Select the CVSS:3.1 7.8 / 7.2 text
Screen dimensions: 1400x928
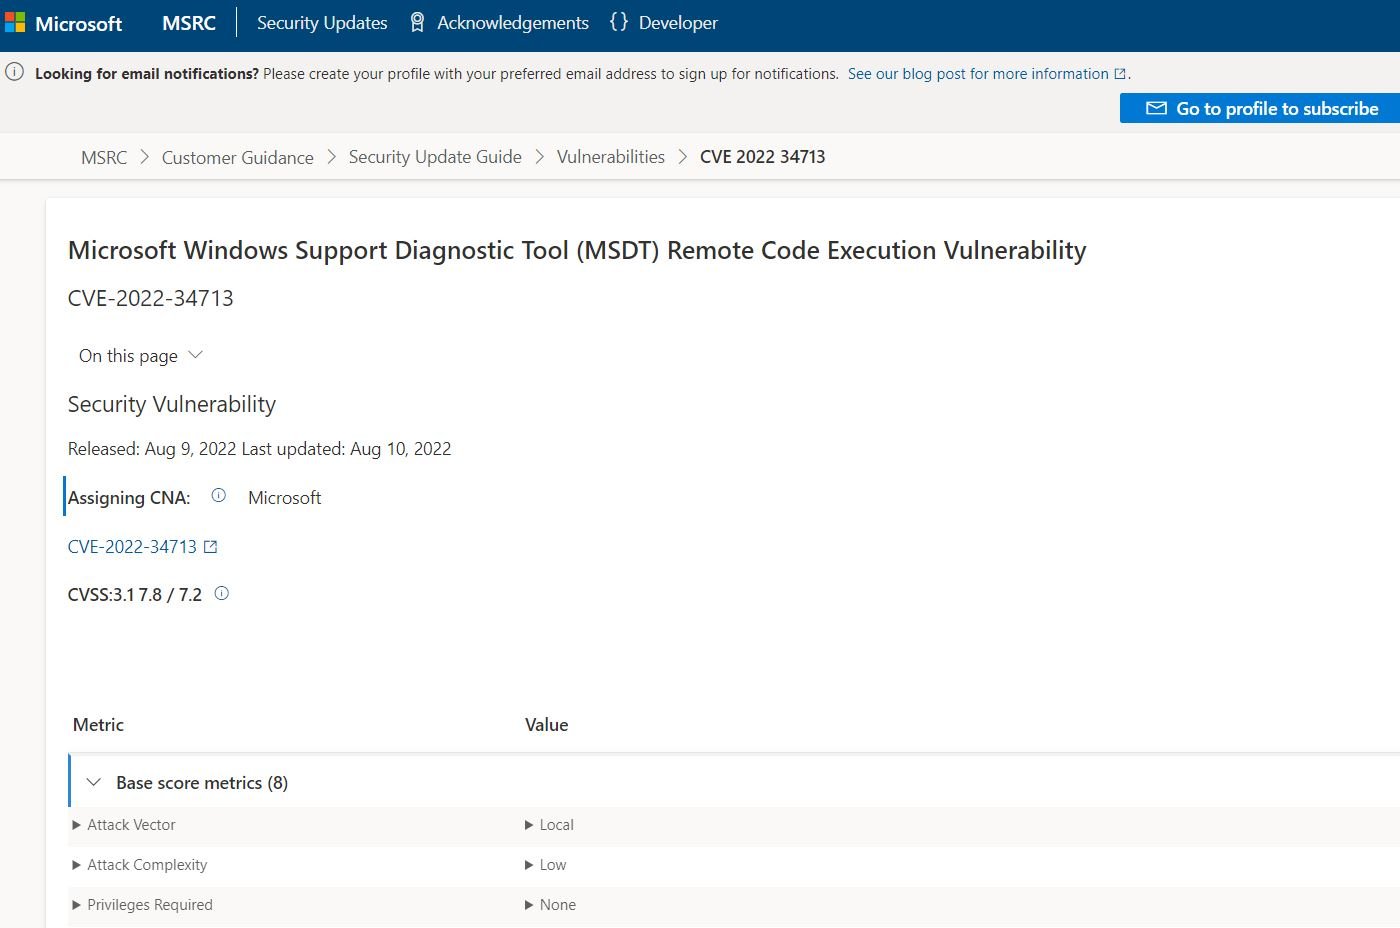(x=135, y=594)
